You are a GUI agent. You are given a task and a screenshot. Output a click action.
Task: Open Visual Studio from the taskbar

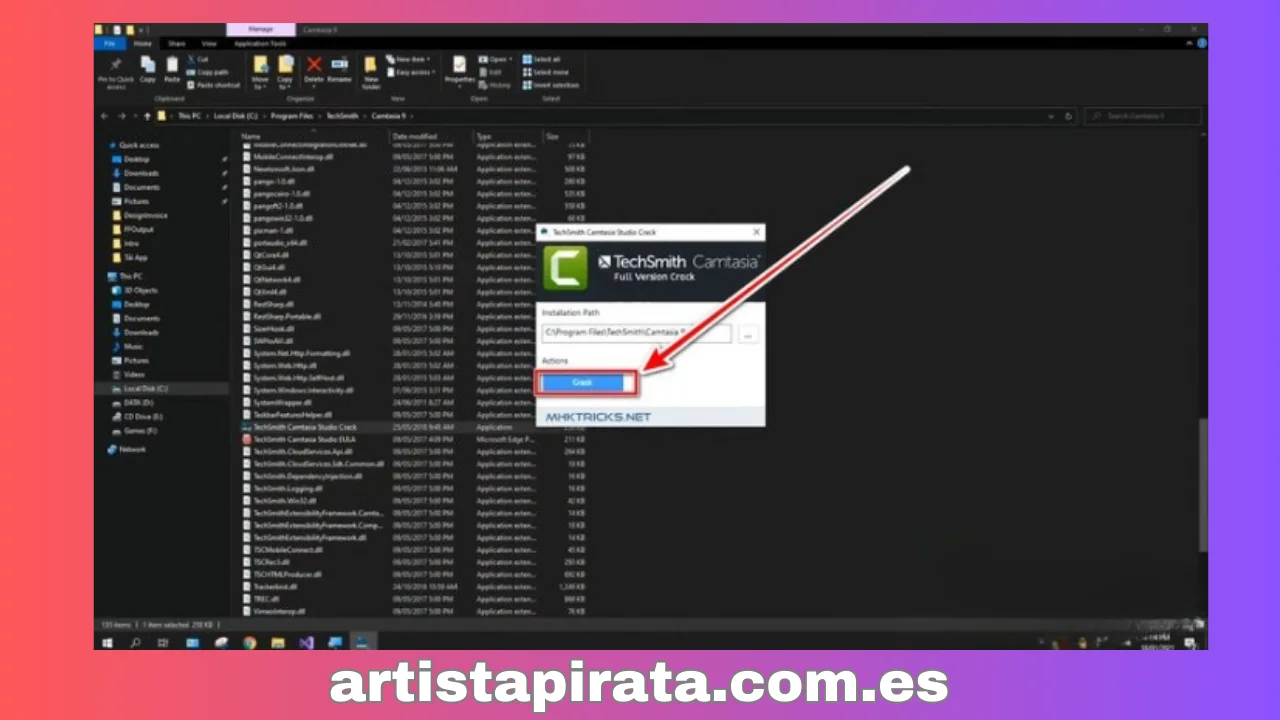307,641
